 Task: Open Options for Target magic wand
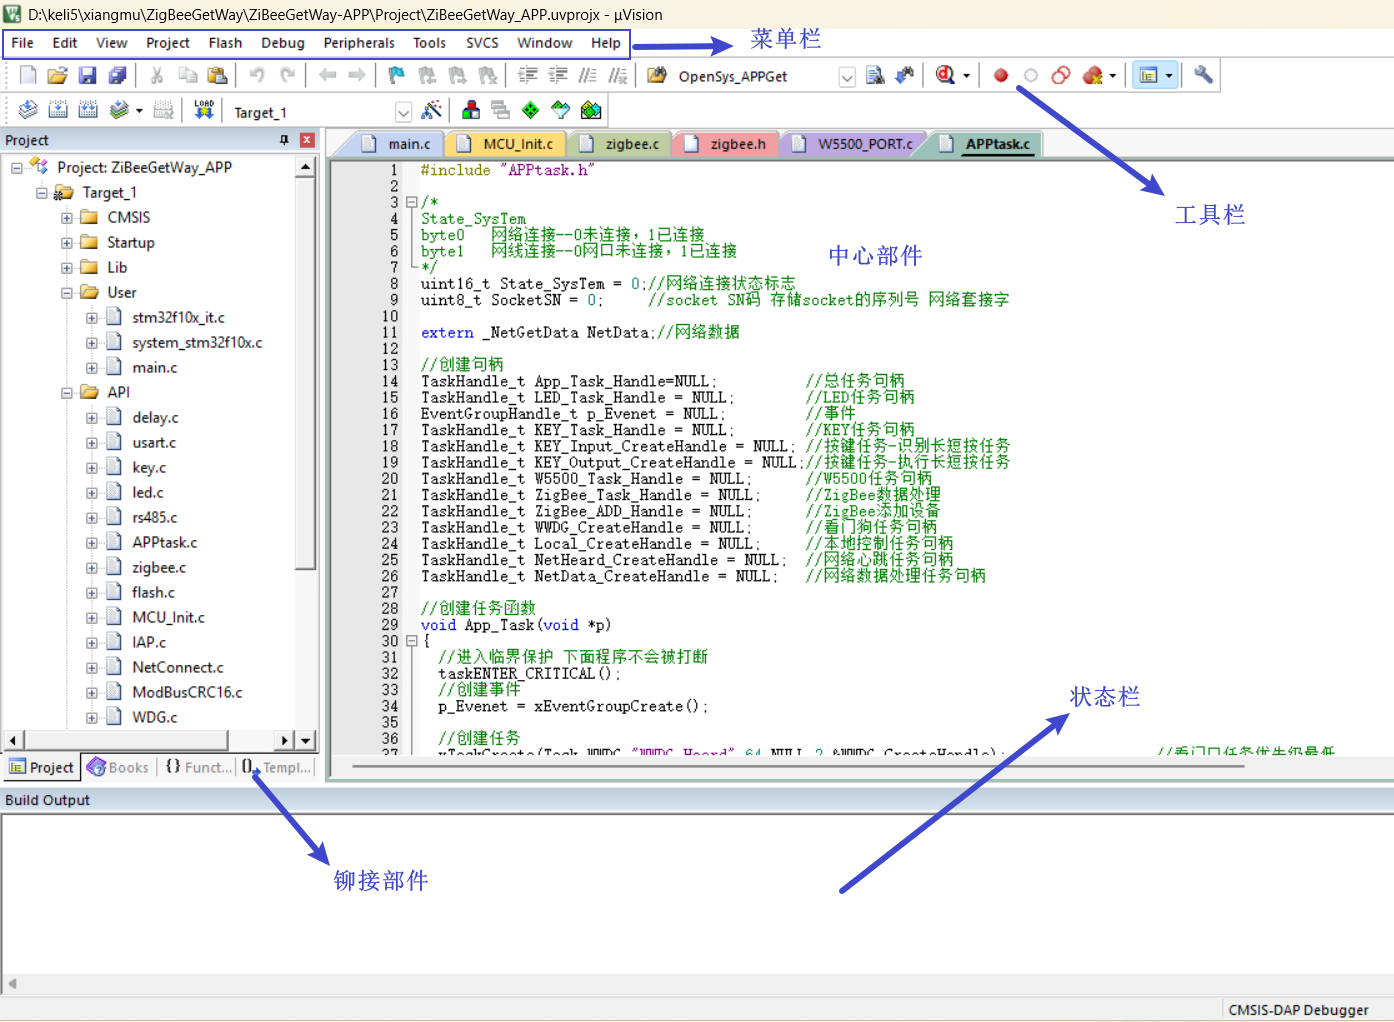[x=432, y=110]
